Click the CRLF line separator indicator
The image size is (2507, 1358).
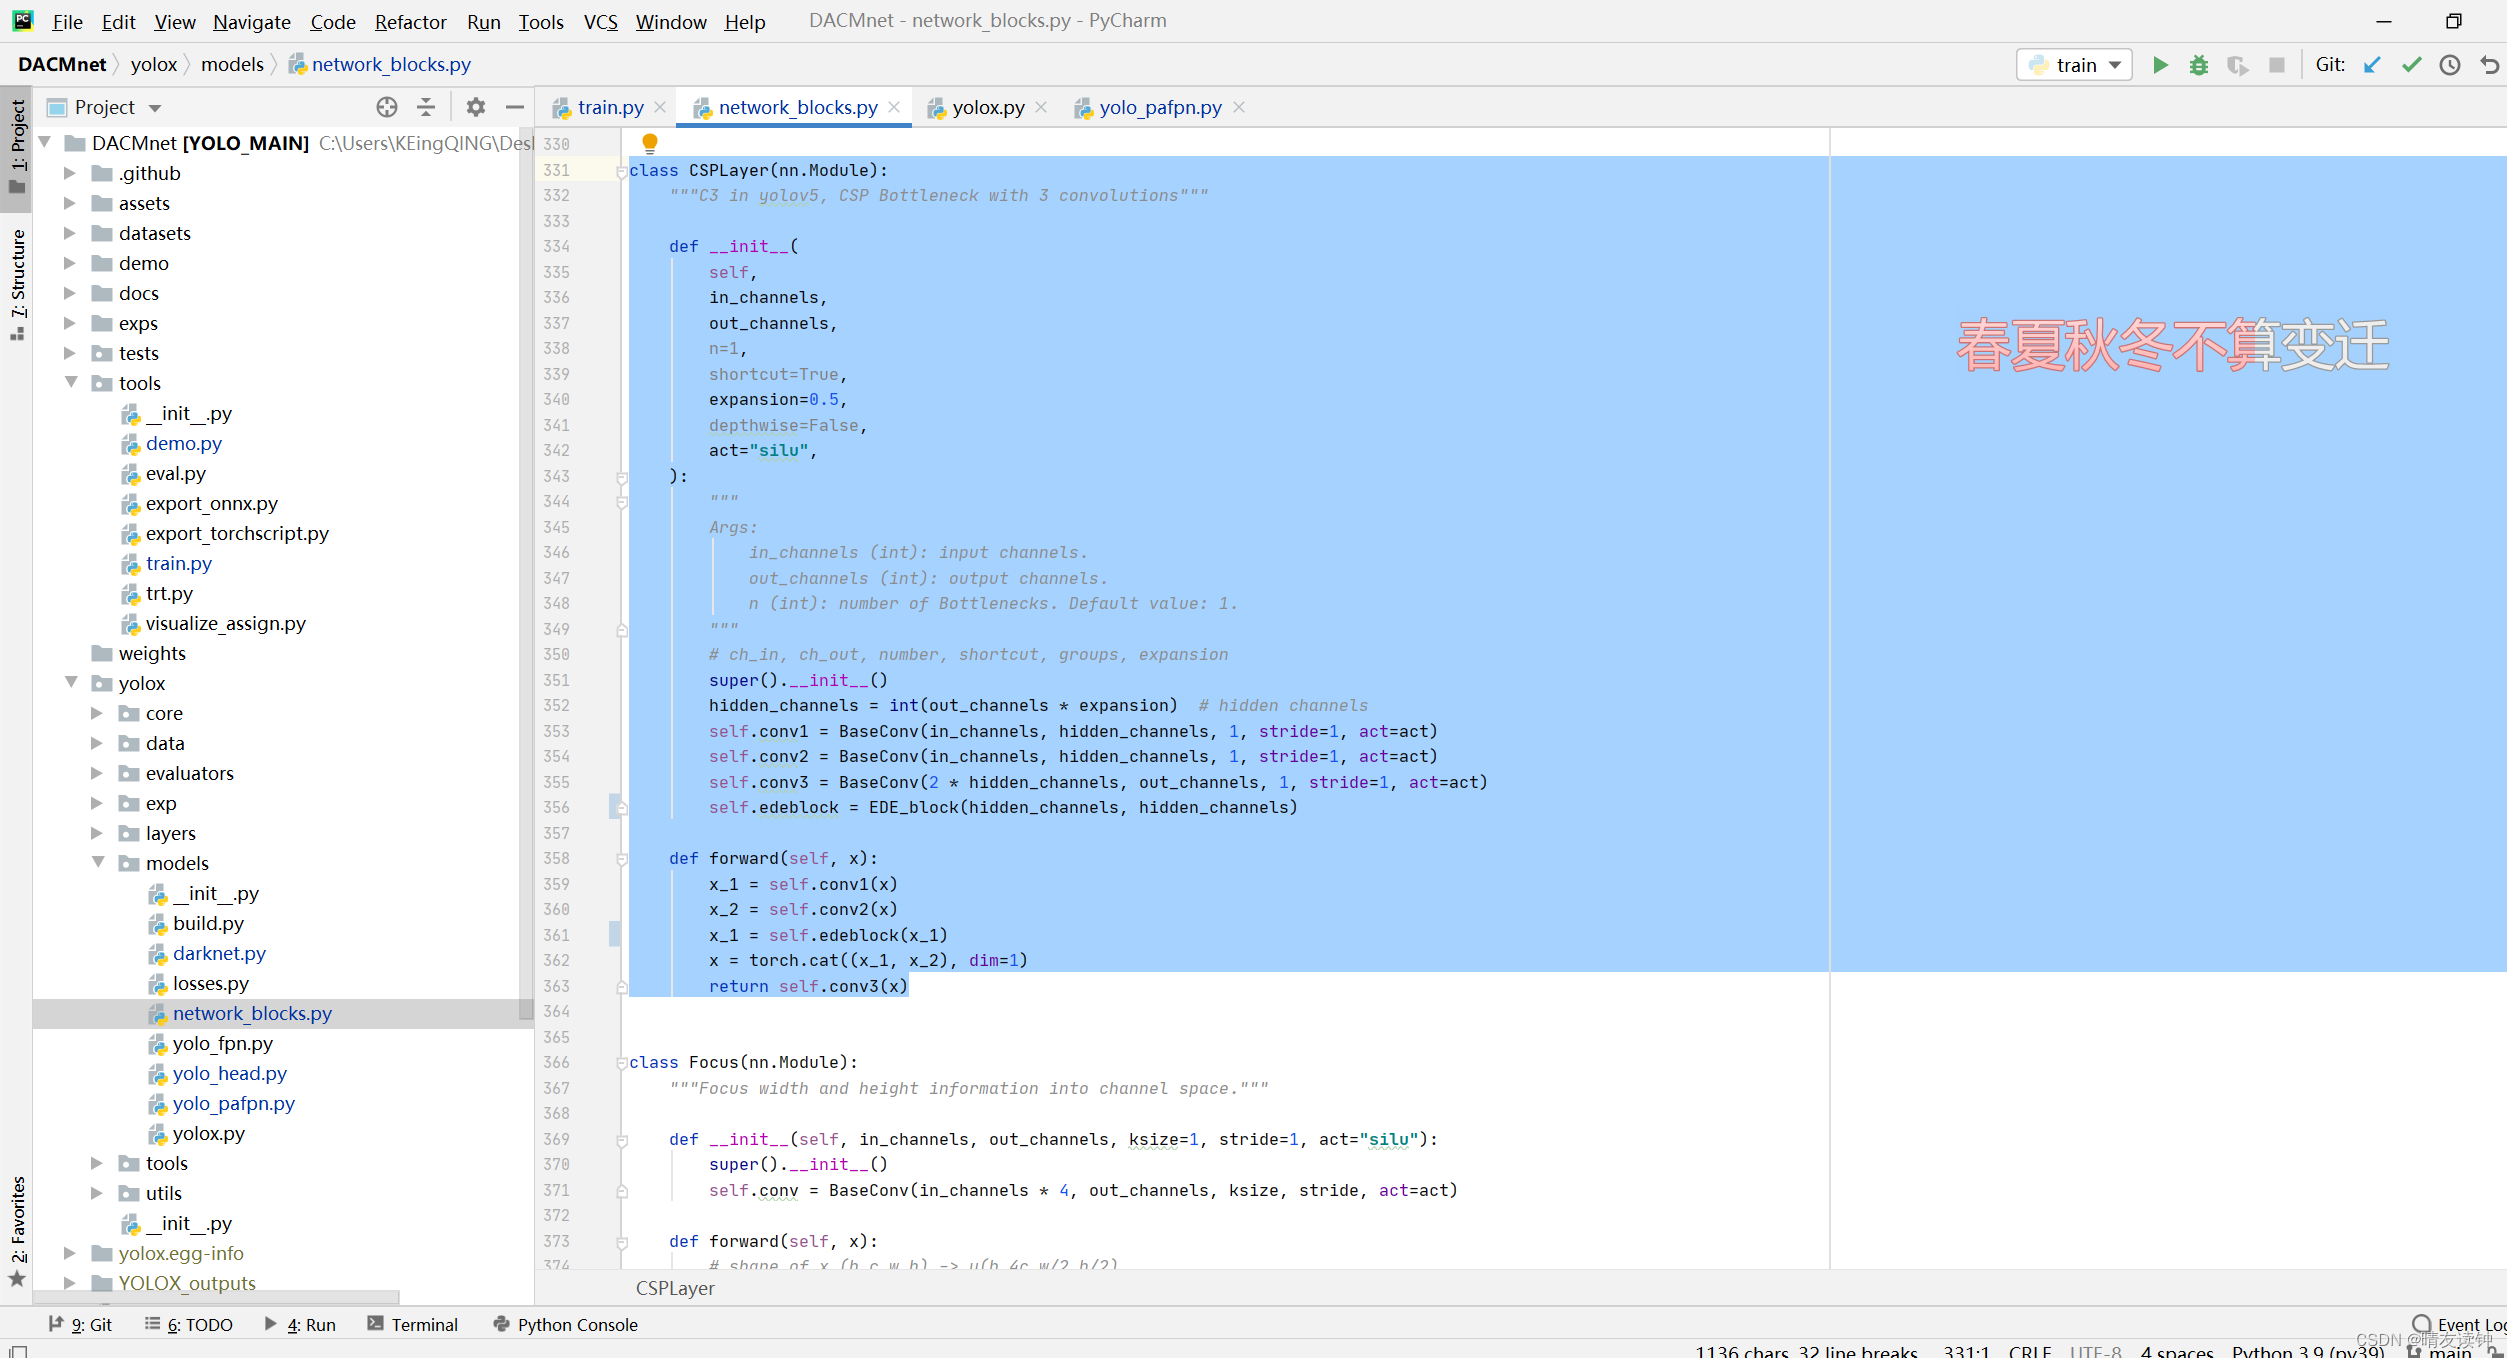(x=2029, y=1351)
